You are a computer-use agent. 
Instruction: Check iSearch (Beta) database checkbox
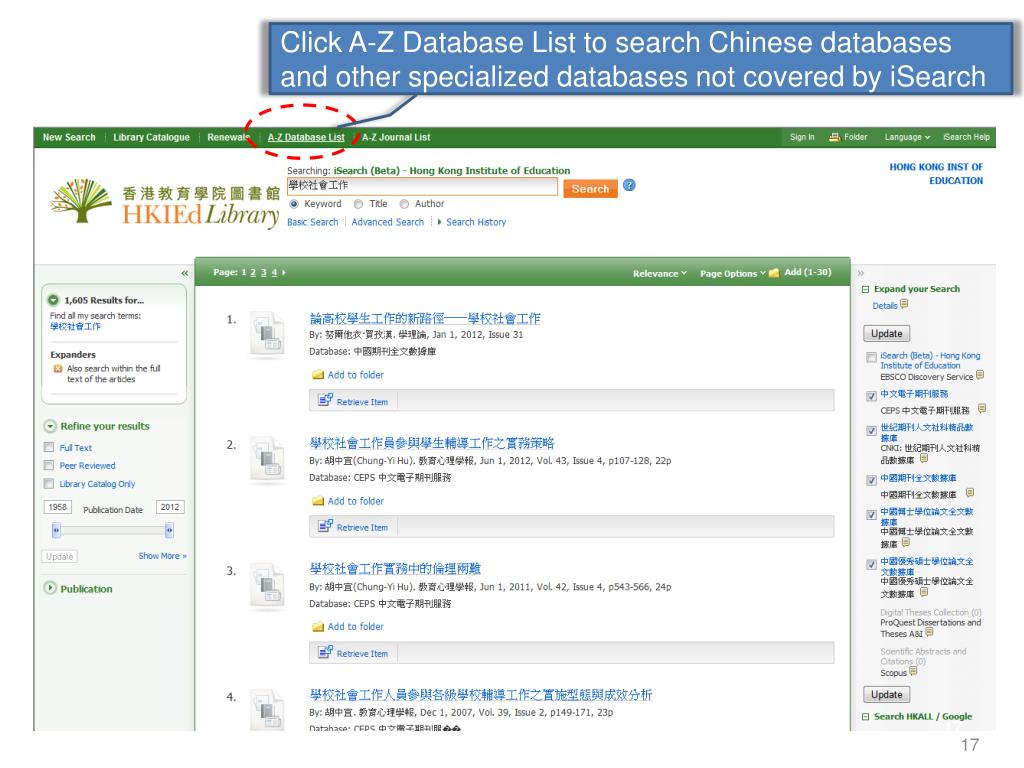tap(871, 357)
